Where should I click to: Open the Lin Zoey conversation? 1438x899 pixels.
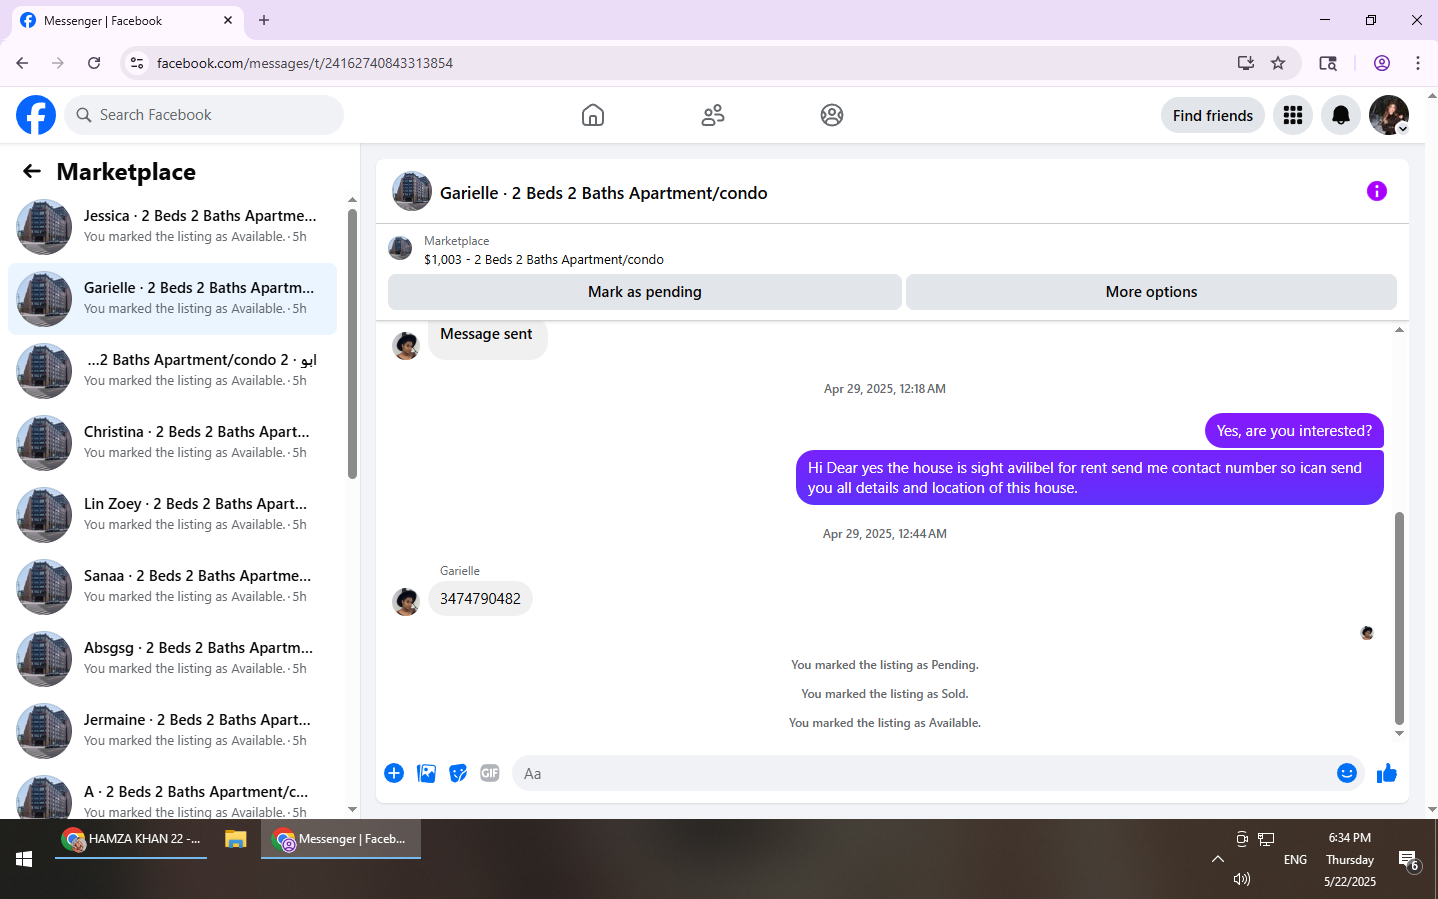tap(172, 515)
